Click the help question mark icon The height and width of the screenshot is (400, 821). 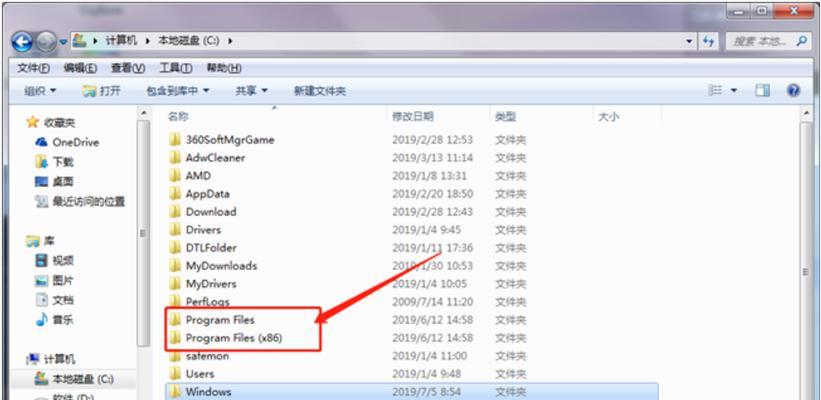(x=793, y=90)
